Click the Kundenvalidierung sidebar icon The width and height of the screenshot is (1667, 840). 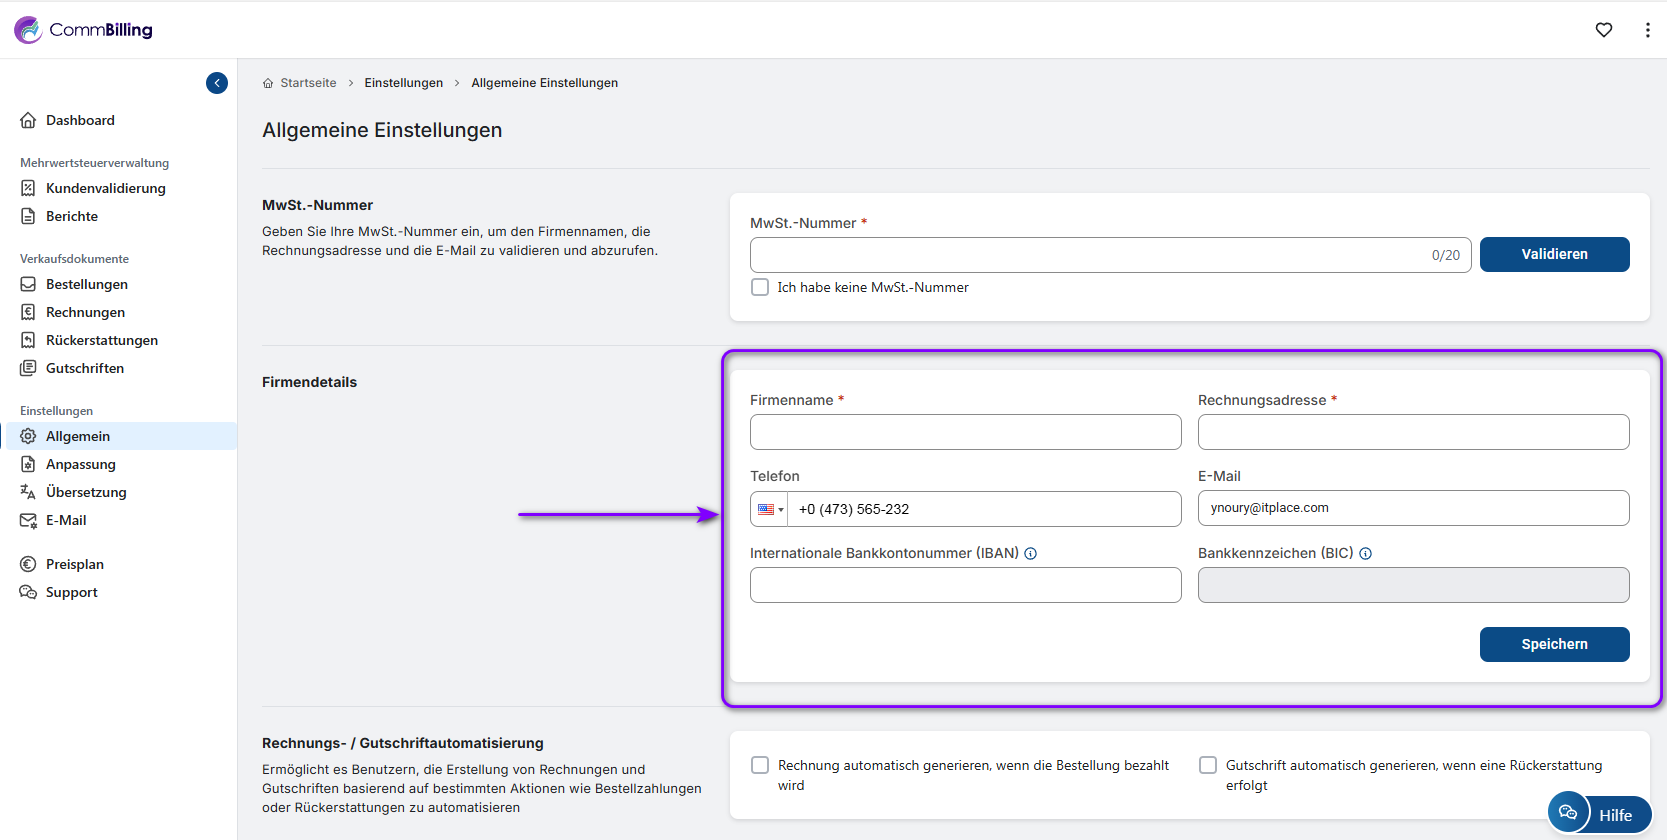pos(28,188)
